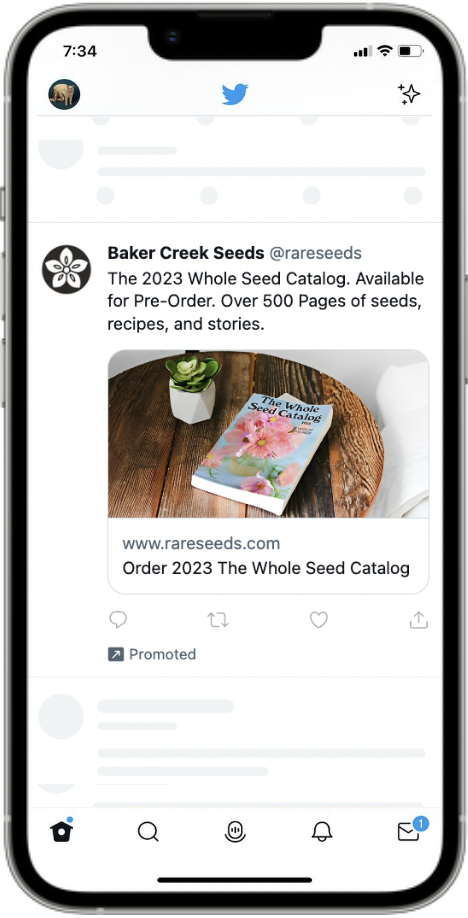Tap the Baker Creek Seeds account name
Screen dimensions: 468x918
point(186,253)
